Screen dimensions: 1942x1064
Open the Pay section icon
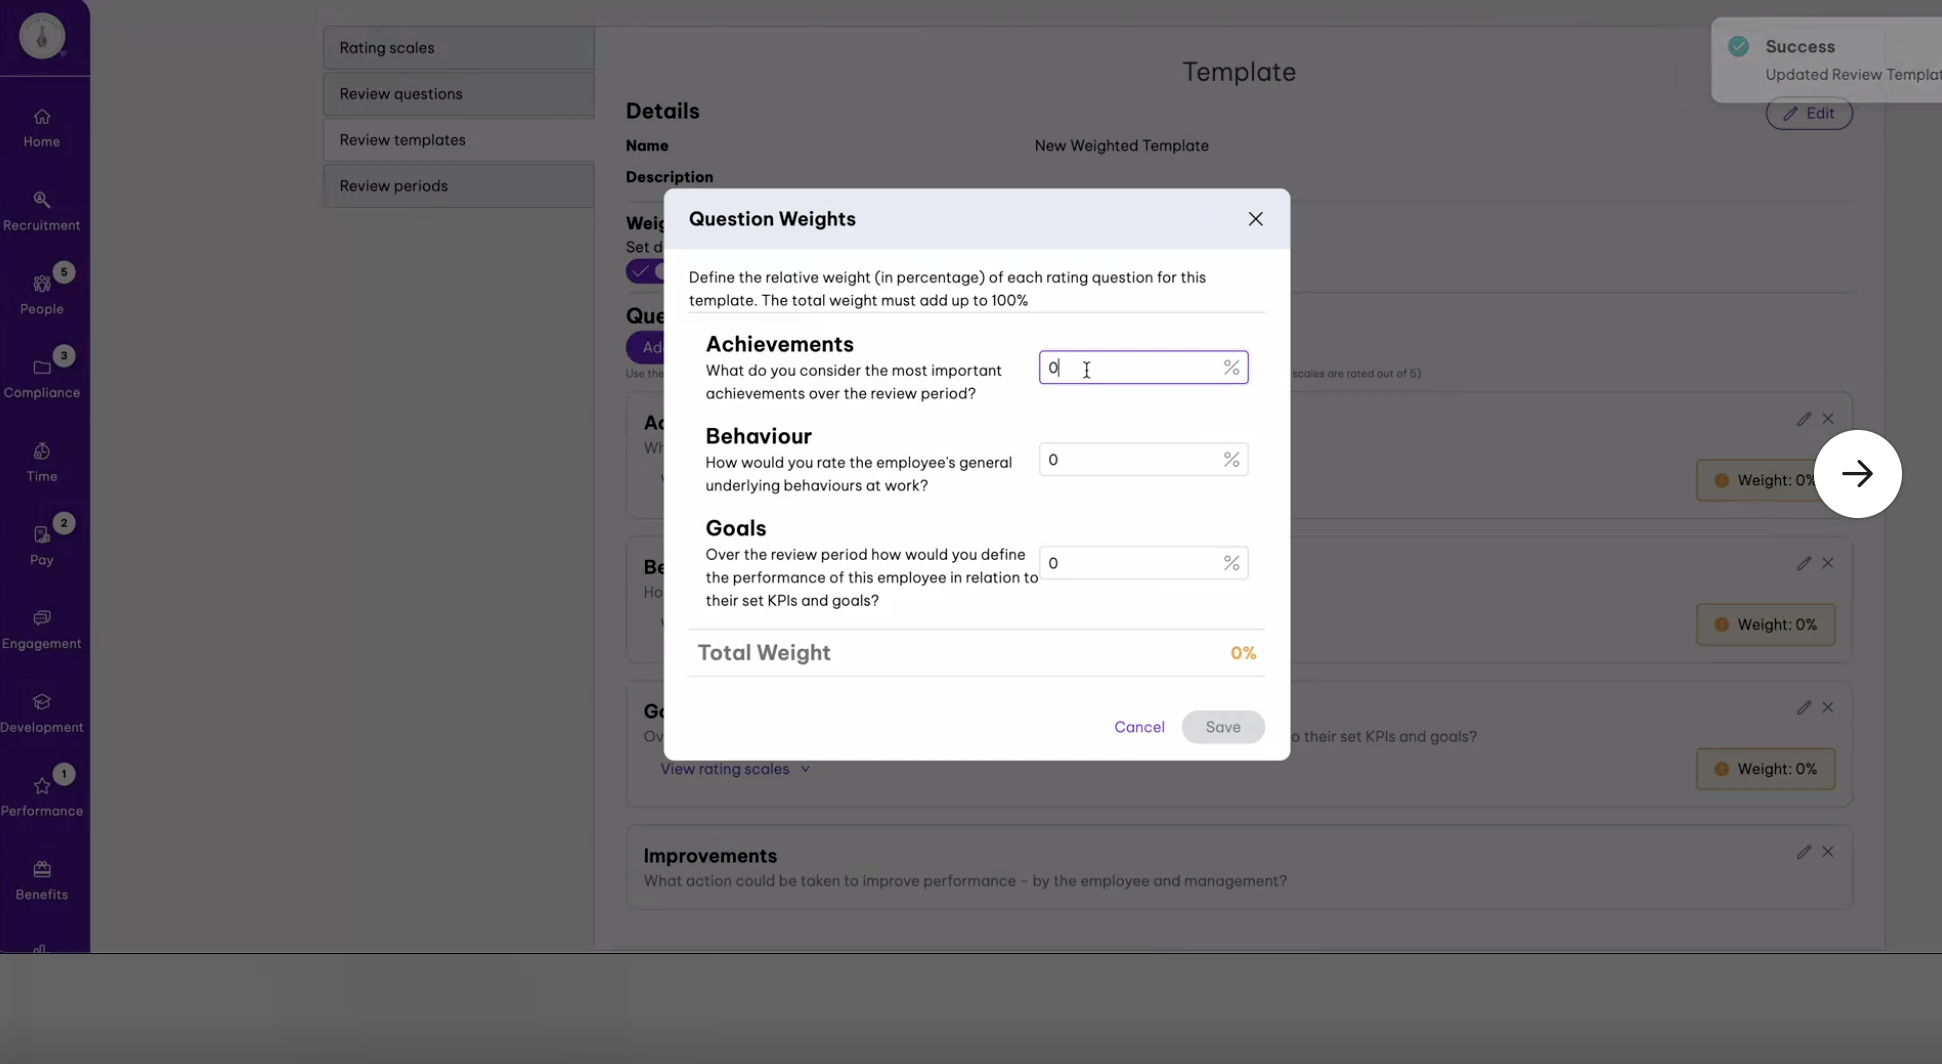tap(41, 534)
